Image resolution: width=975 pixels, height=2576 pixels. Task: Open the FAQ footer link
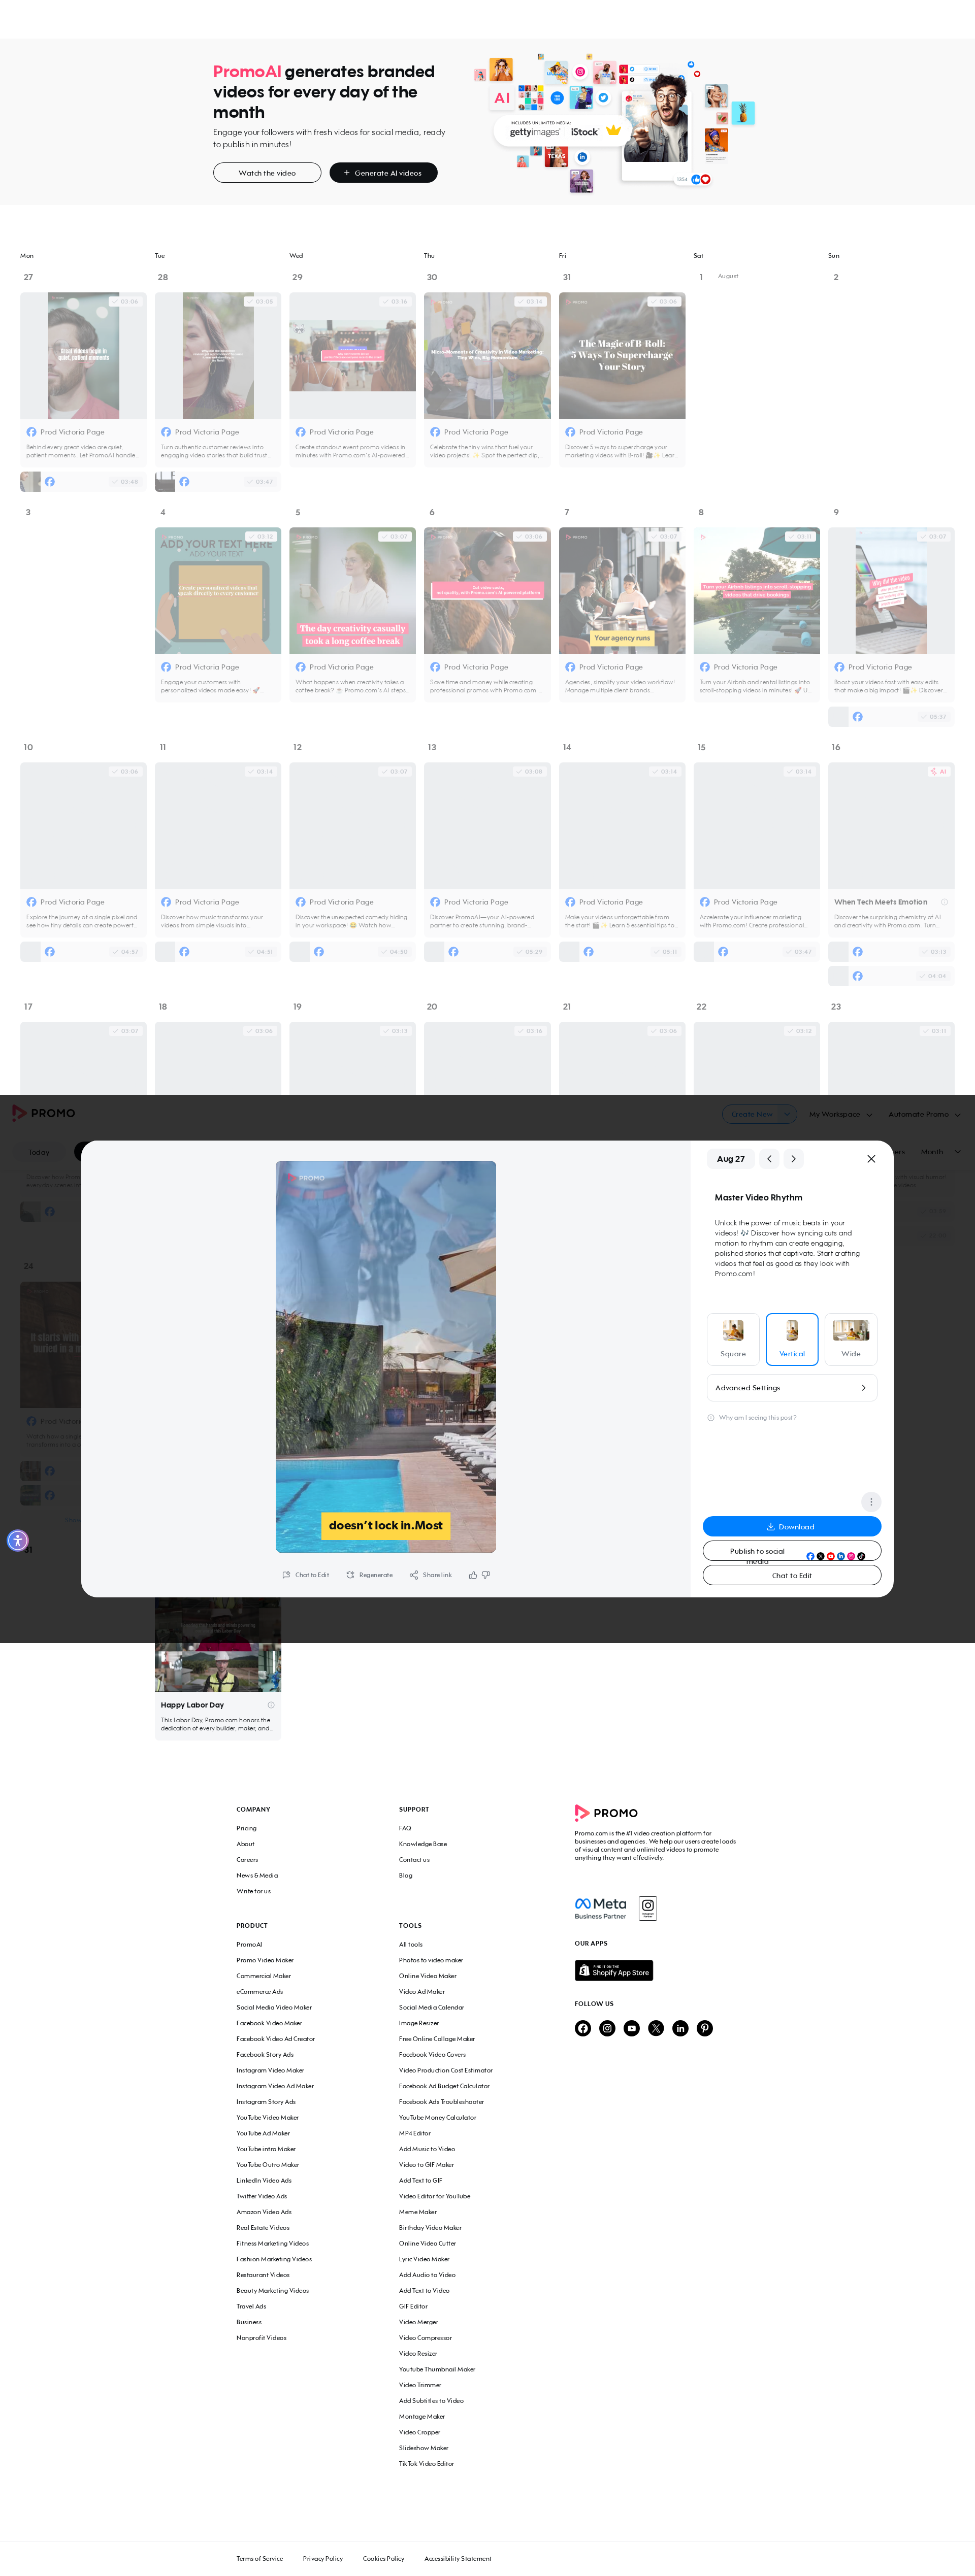coord(405,1828)
